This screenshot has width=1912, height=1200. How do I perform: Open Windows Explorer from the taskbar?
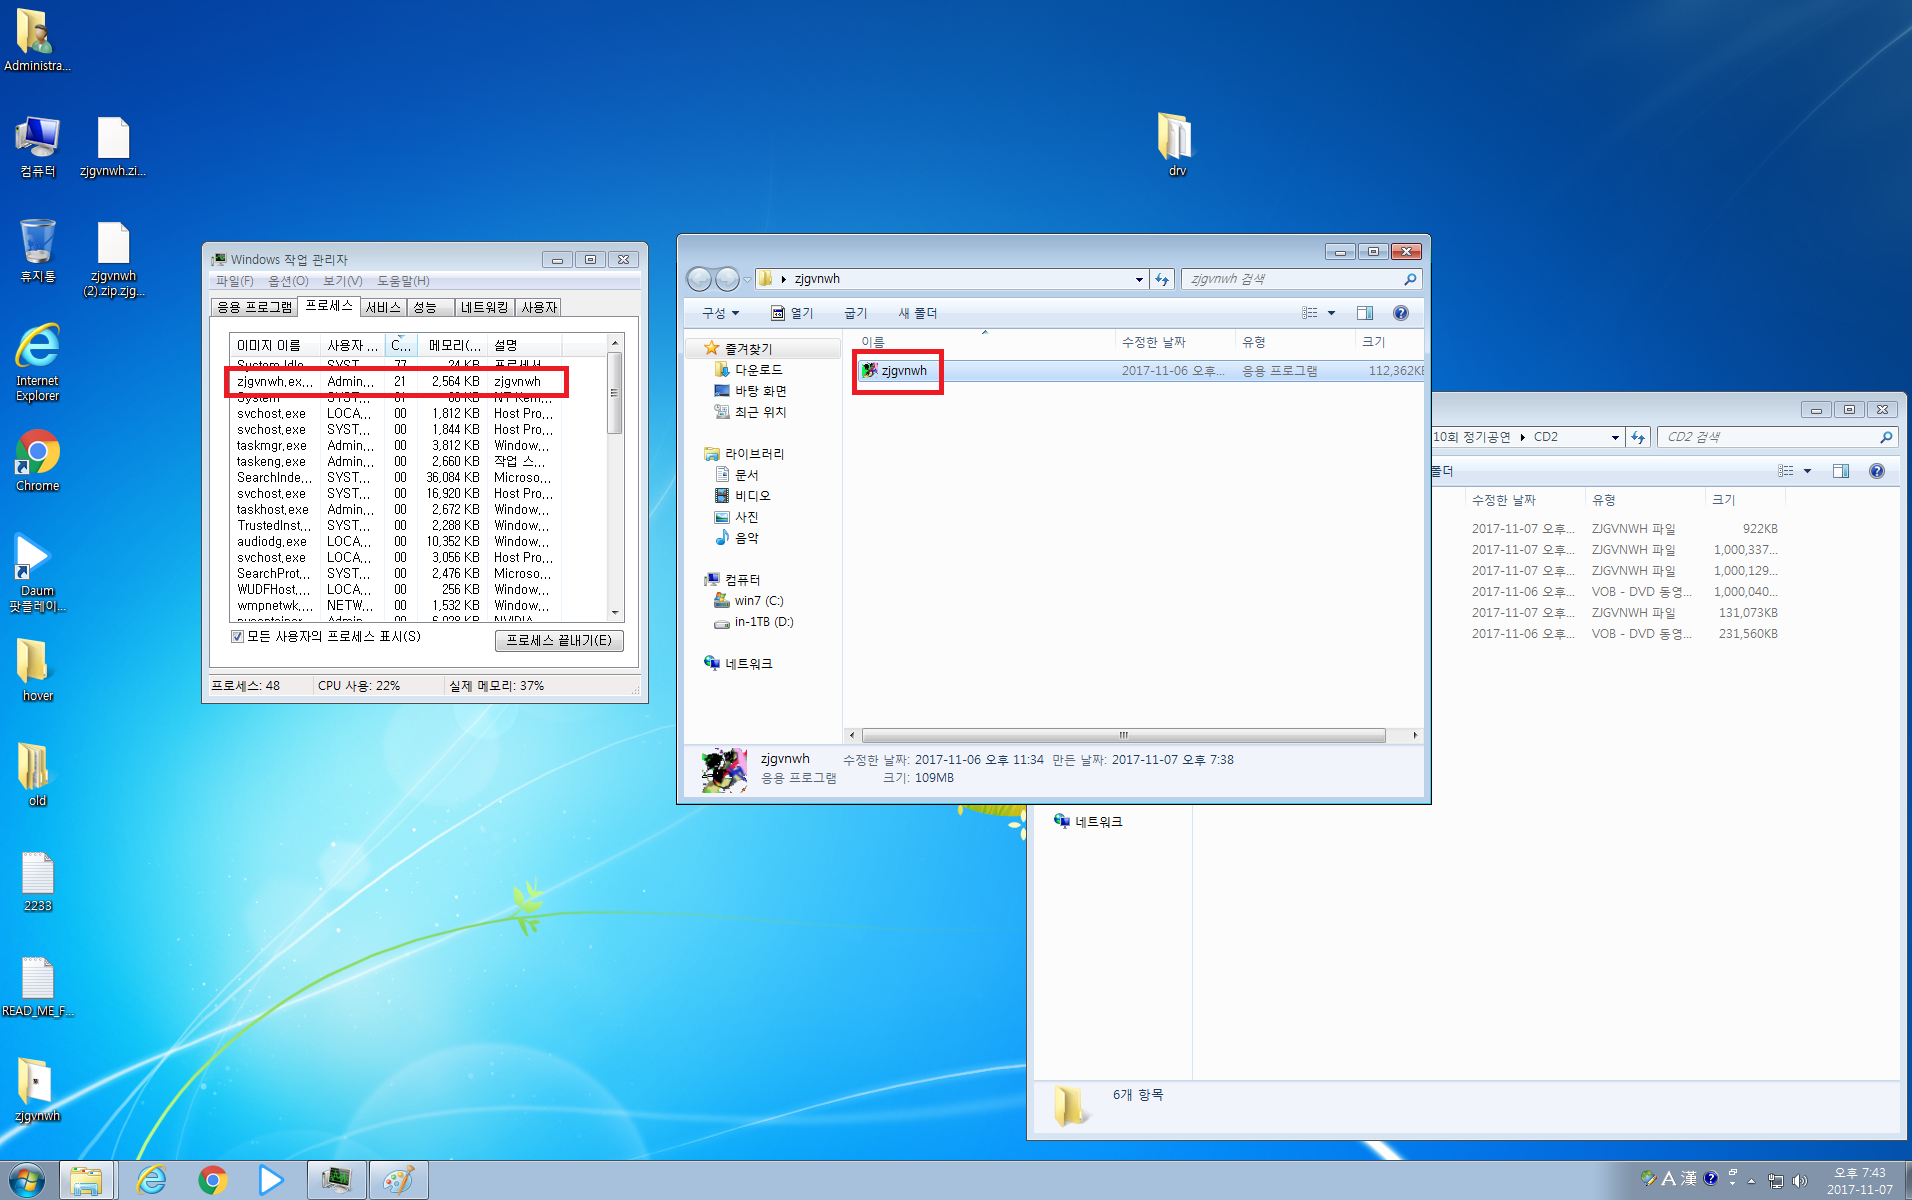click(x=86, y=1180)
